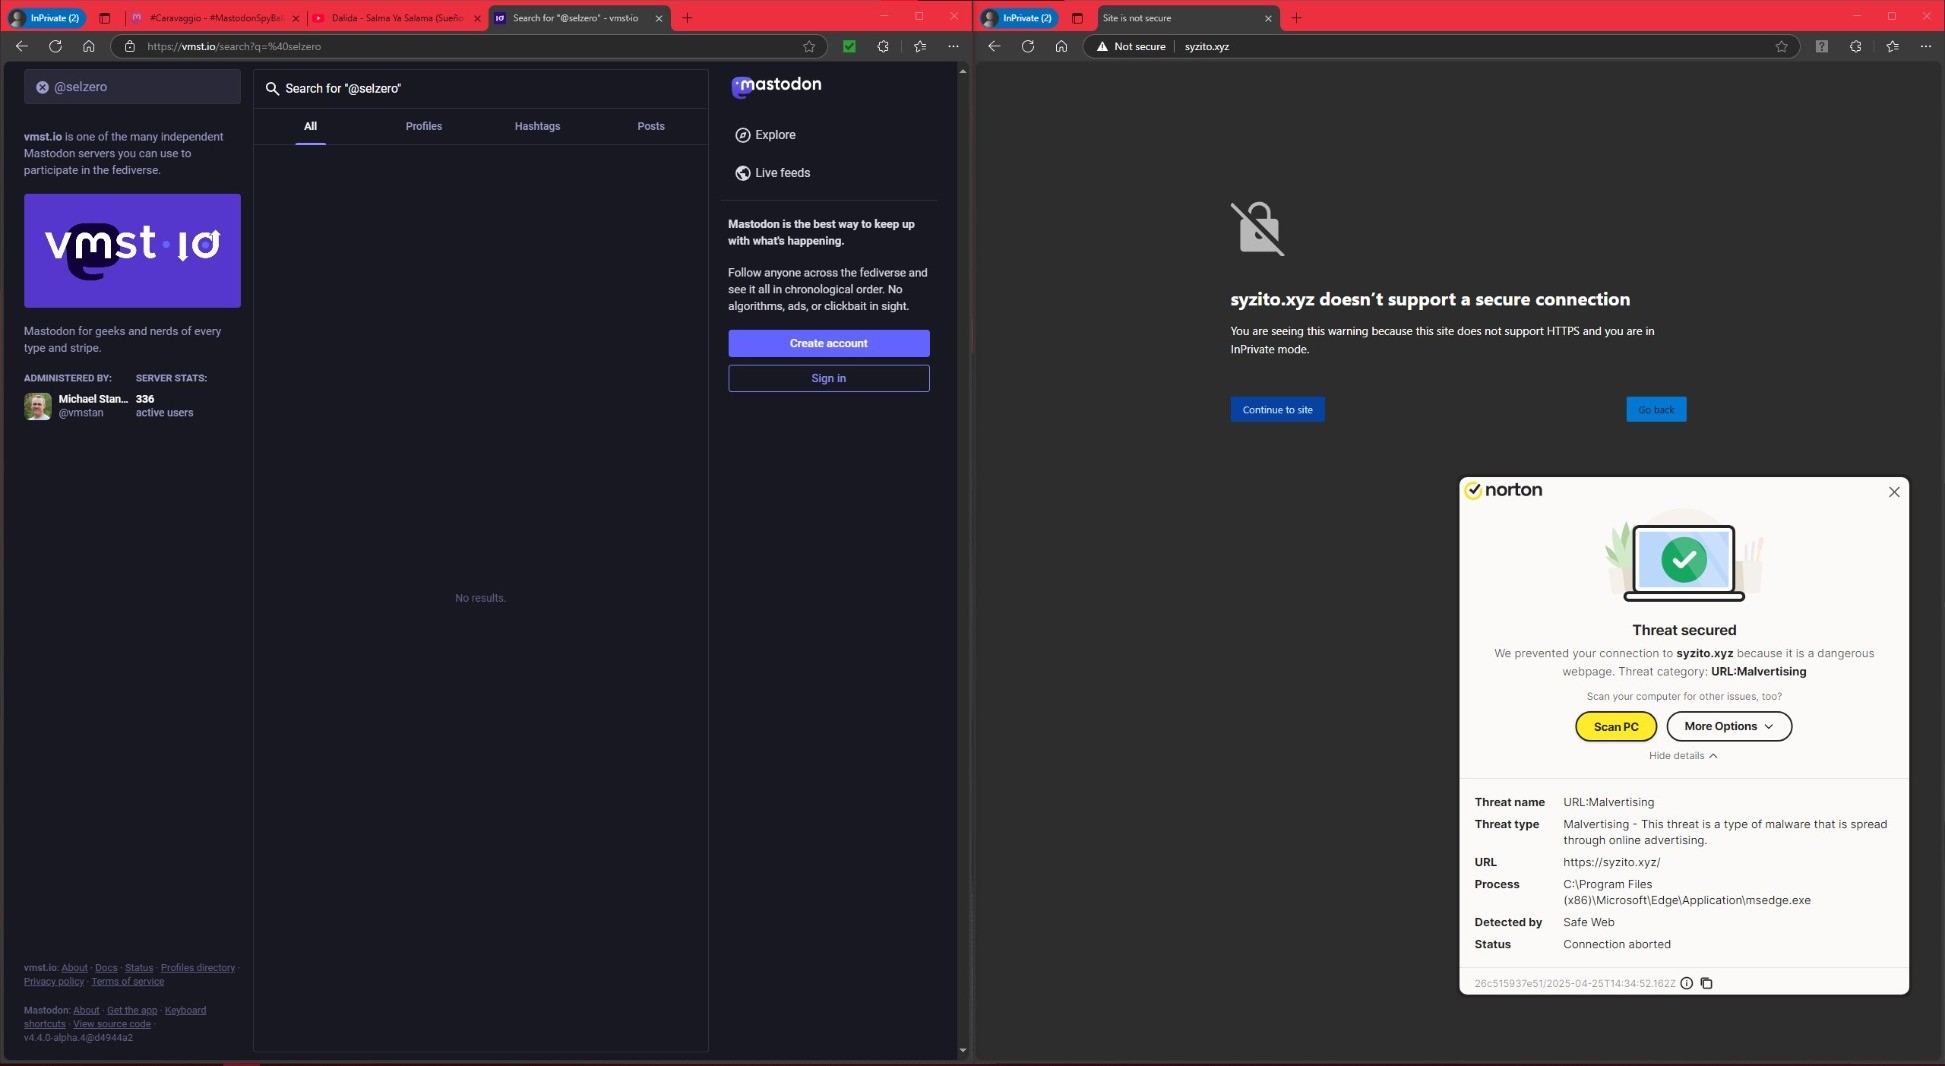Open the Docs footer link
This screenshot has height=1066, width=1945.
pyautogui.click(x=106, y=968)
